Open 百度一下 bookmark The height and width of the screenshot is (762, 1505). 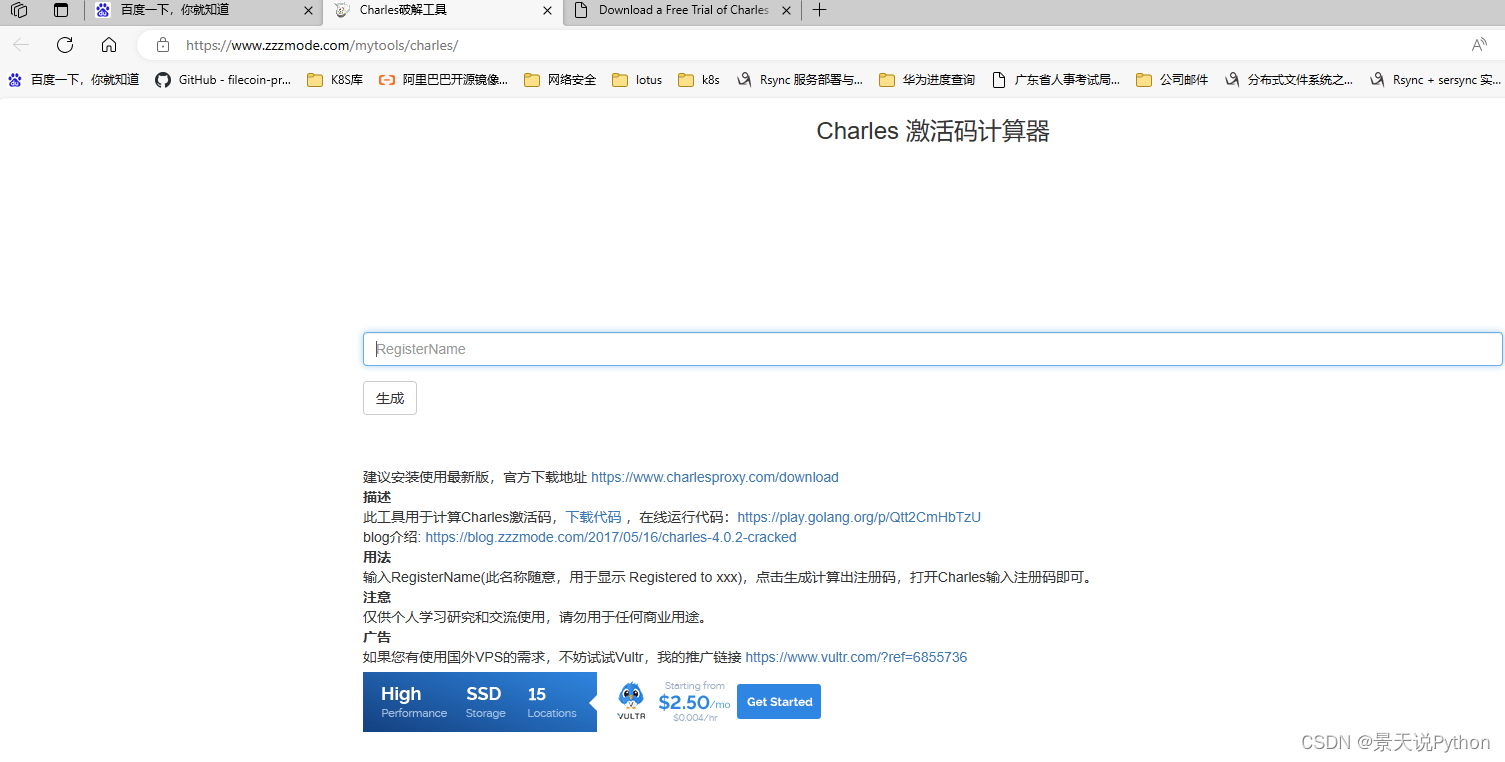click(74, 80)
